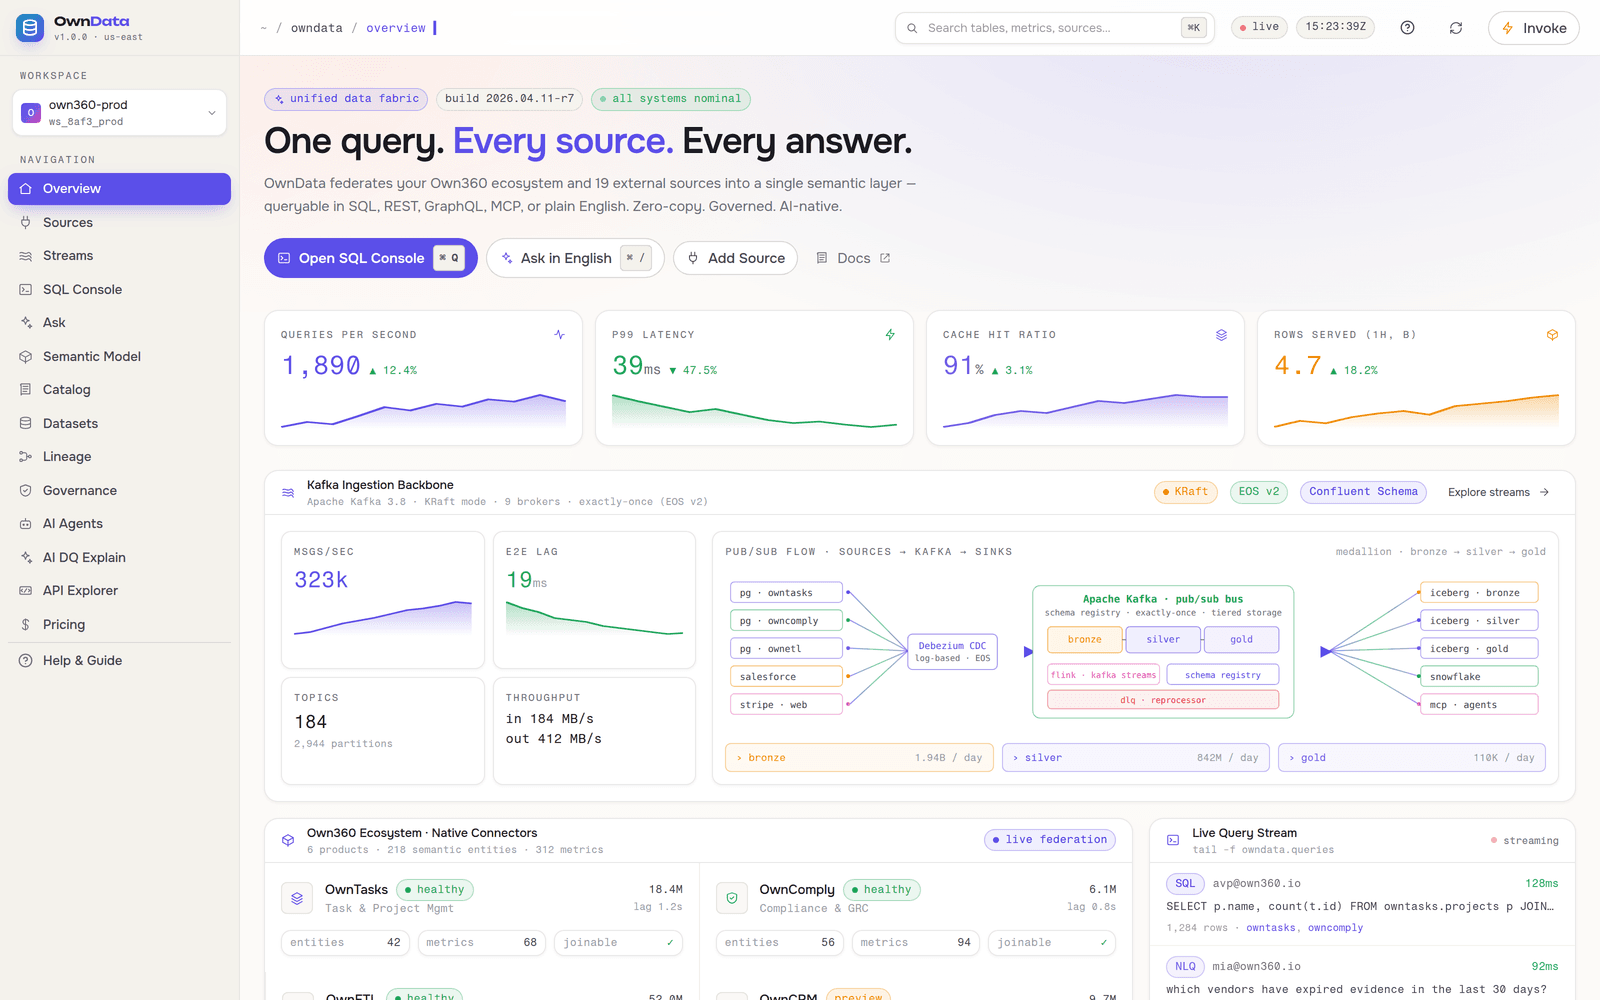Click the EOS v2 tag badge
The height and width of the screenshot is (1000, 1600).
tap(1259, 492)
